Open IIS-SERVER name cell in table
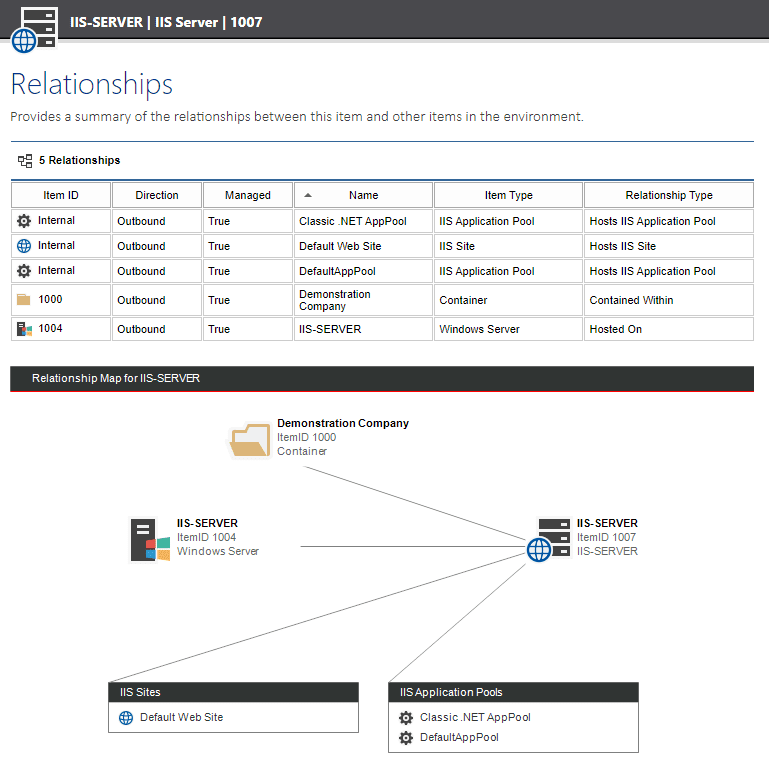This screenshot has height=772, width=769. 363,329
